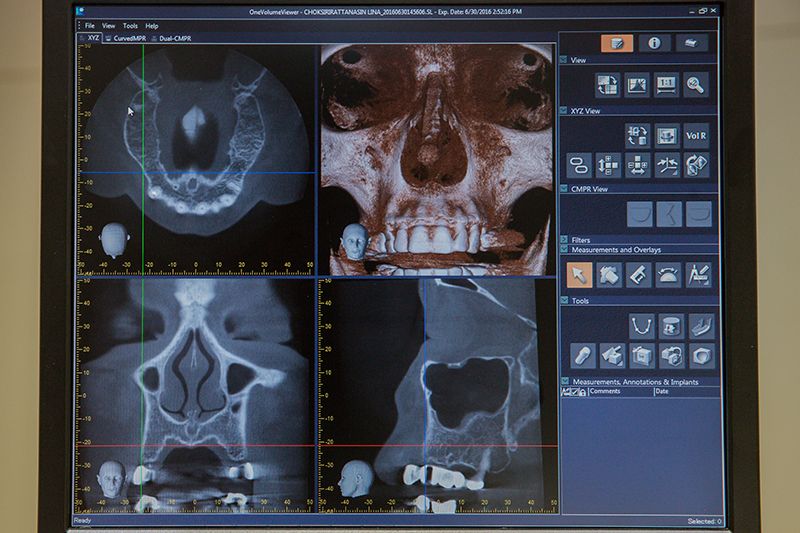800x533 pixels.
Task: Click the middle CMPR View profile button
Action: (669, 214)
